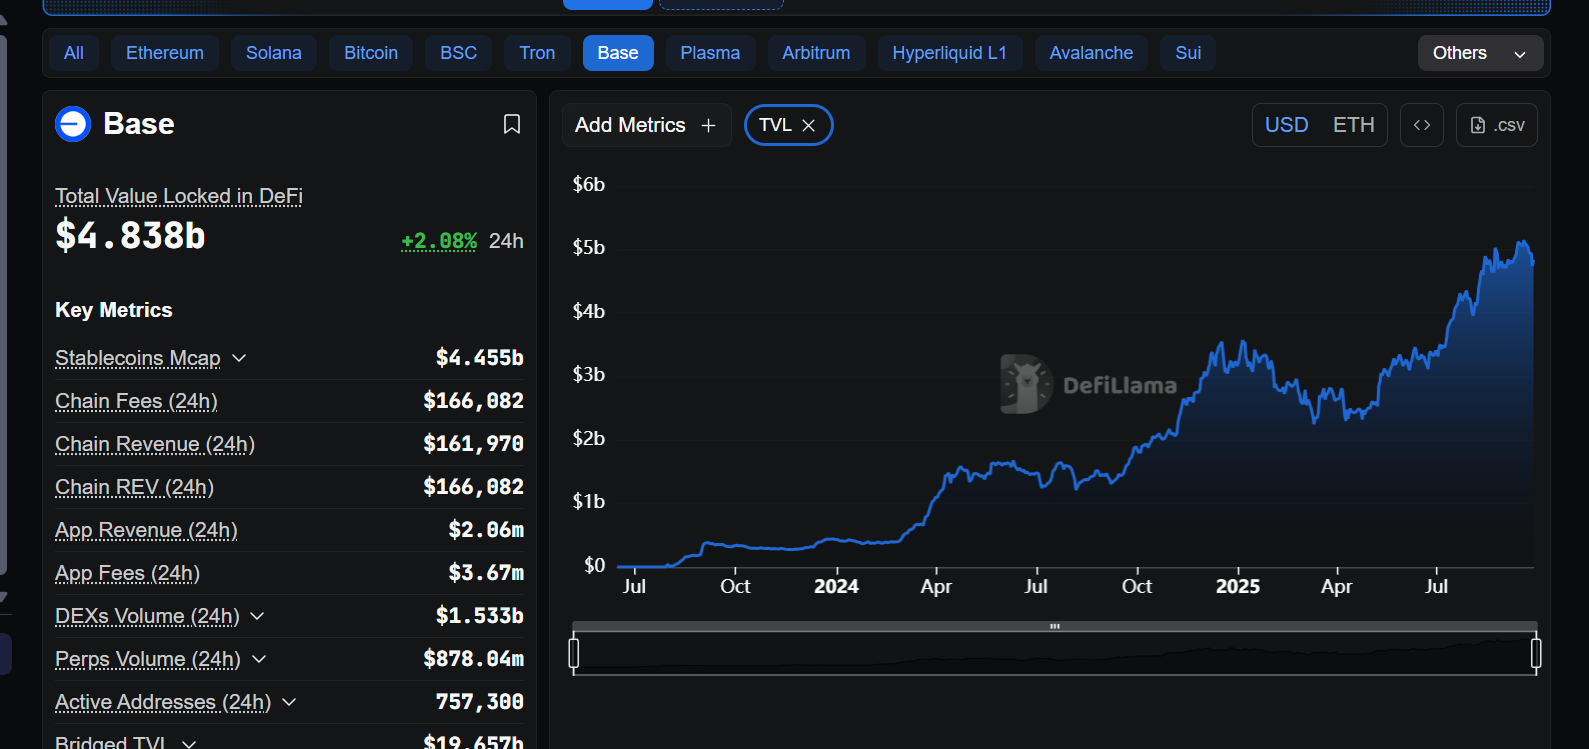Select the Arbitrum chain tab
The image size is (1589, 749).
point(816,53)
